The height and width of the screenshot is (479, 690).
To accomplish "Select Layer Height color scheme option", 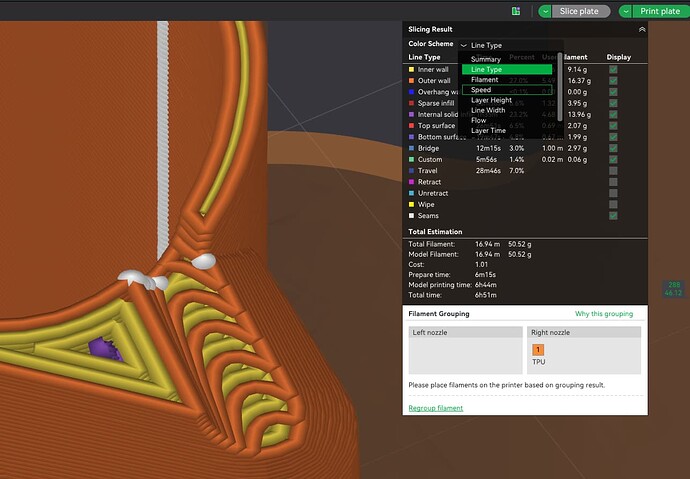I will (491, 100).
